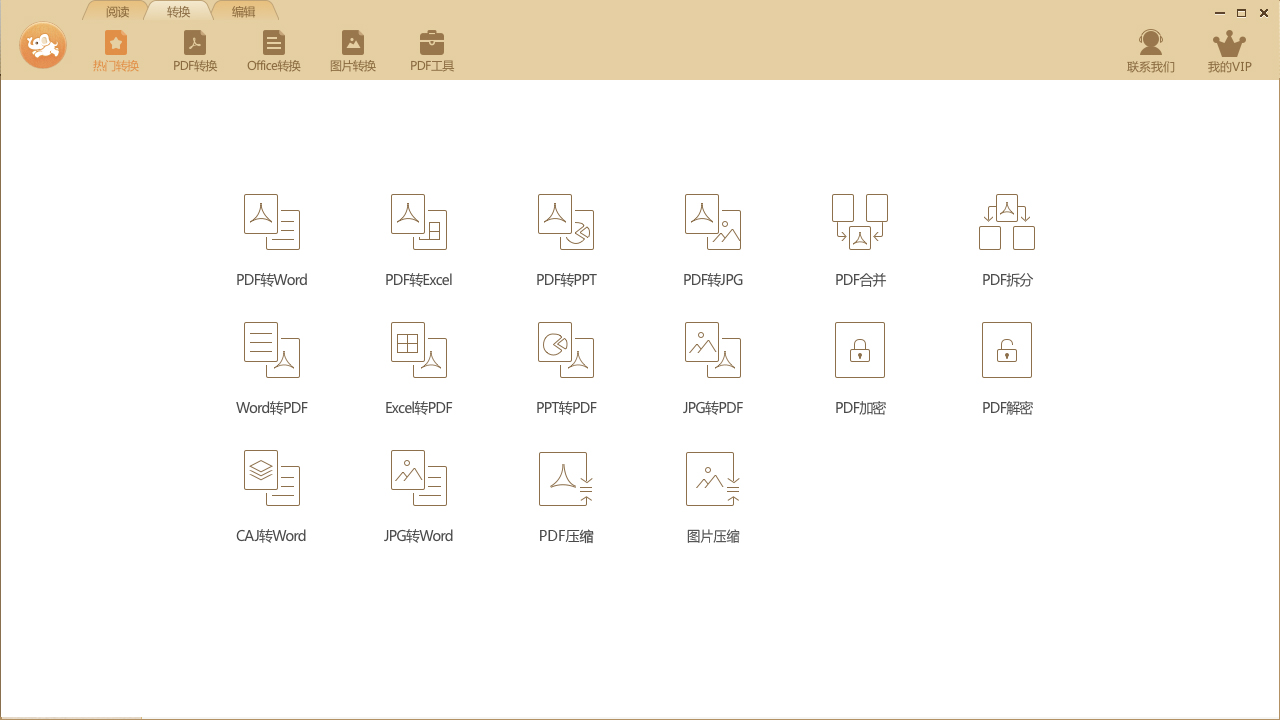This screenshot has width=1280, height=720.
Task: Open the PDF拆分 split tool
Action: 1007,223
